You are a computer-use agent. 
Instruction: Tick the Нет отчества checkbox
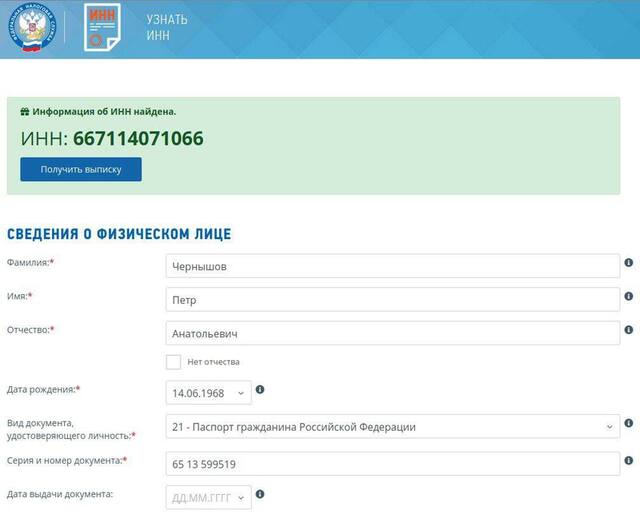pyautogui.click(x=174, y=362)
